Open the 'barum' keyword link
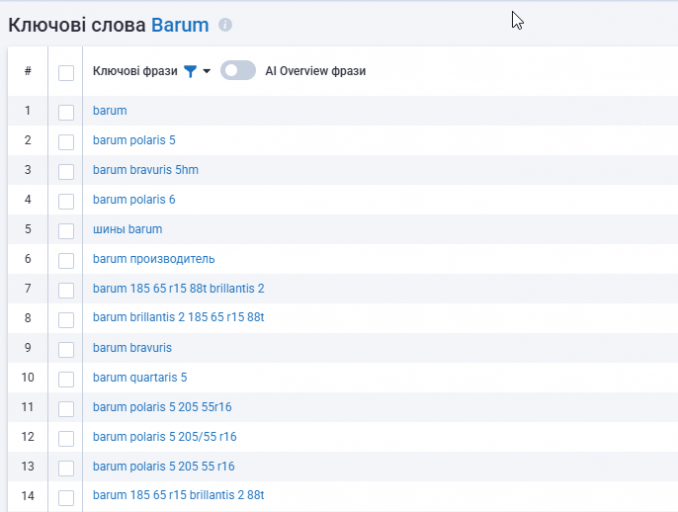This screenshot has width=678, height=512. pyautogui.click(x=110, y=111)
